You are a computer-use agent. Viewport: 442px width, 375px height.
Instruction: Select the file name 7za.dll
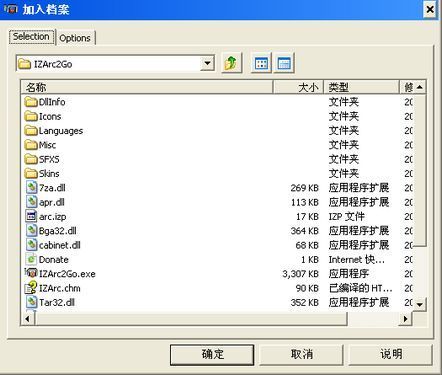tap(52, 188)
